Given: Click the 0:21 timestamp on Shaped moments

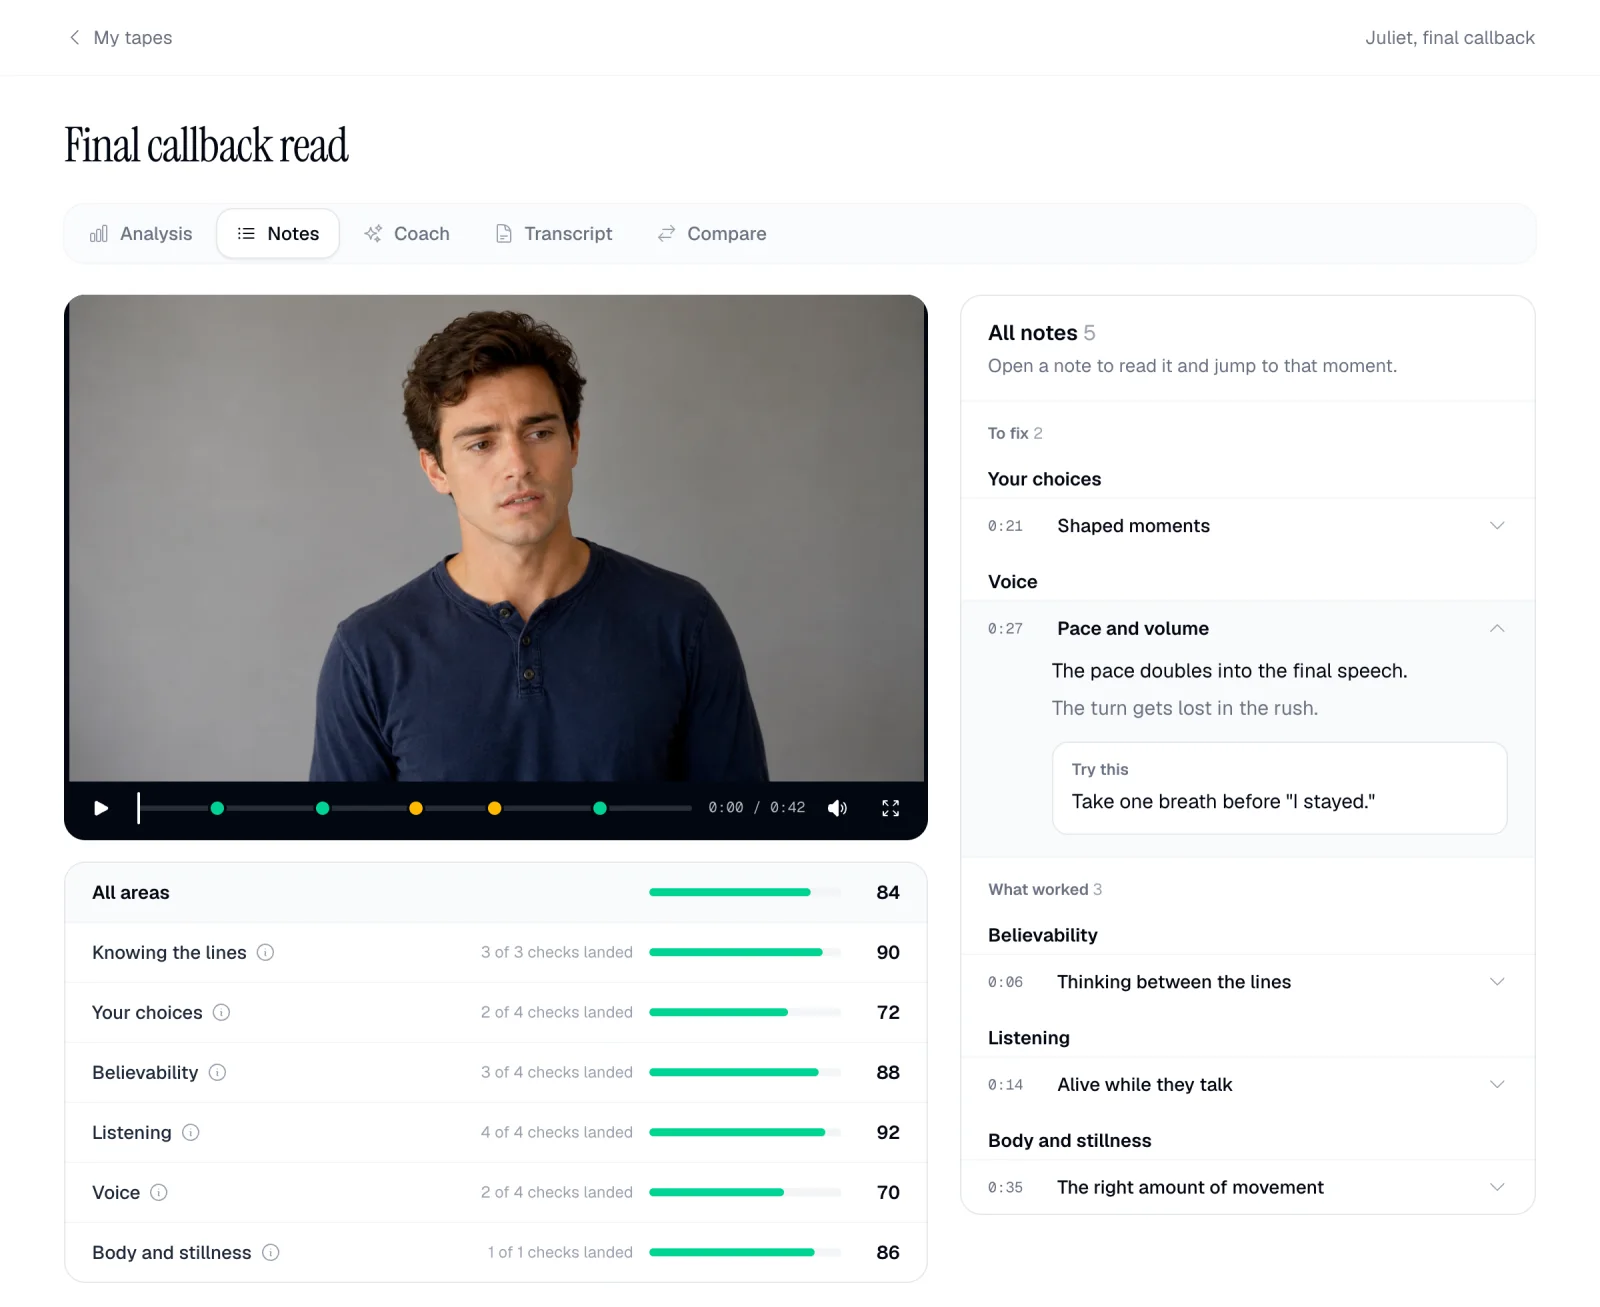Looking at the screenshot, I should point(1005,526).
